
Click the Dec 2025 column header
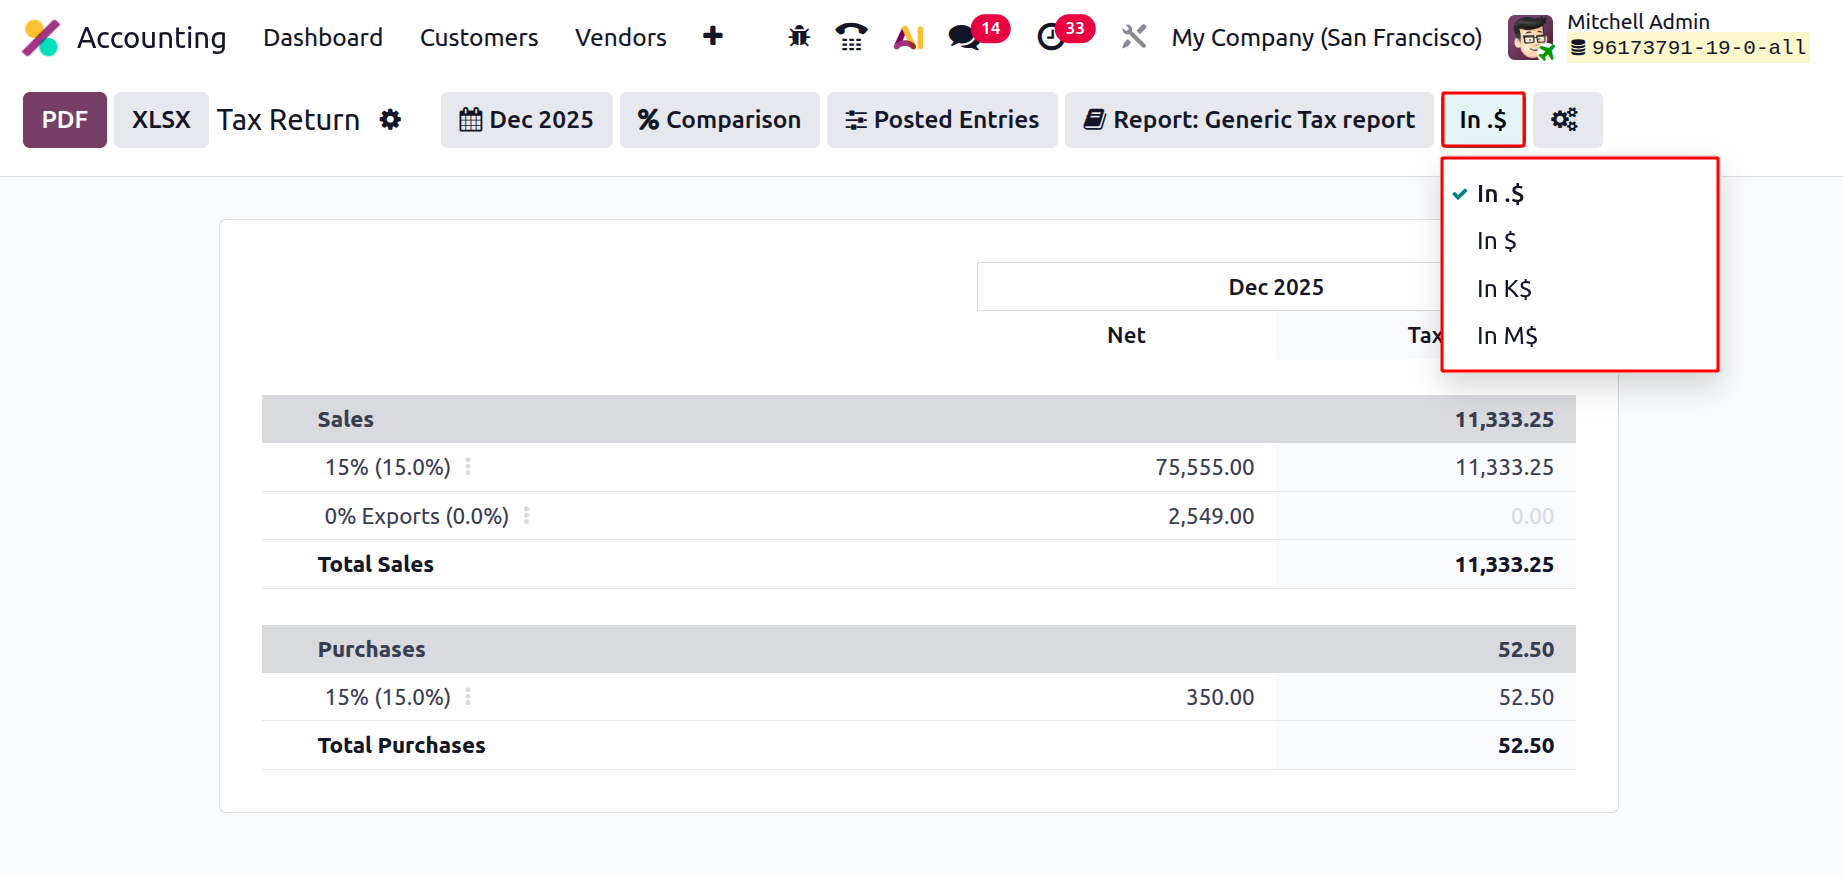[x=1276, y=287]
